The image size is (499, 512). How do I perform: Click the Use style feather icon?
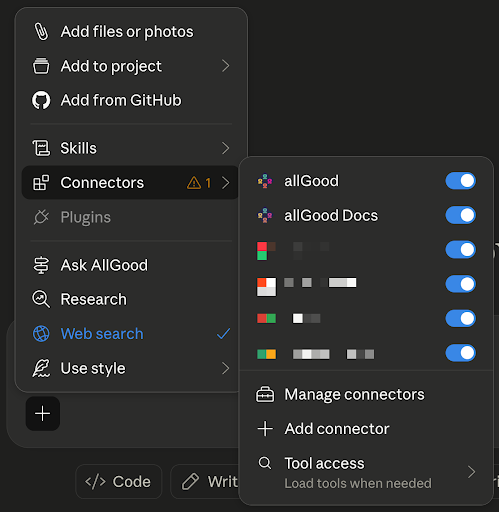(41, 368)
